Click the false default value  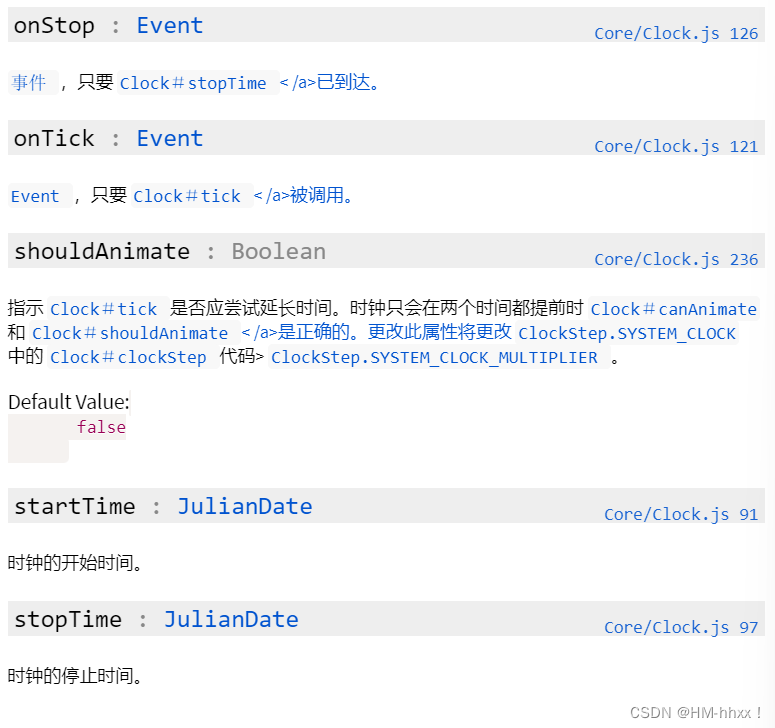click(x=101, y=427)
